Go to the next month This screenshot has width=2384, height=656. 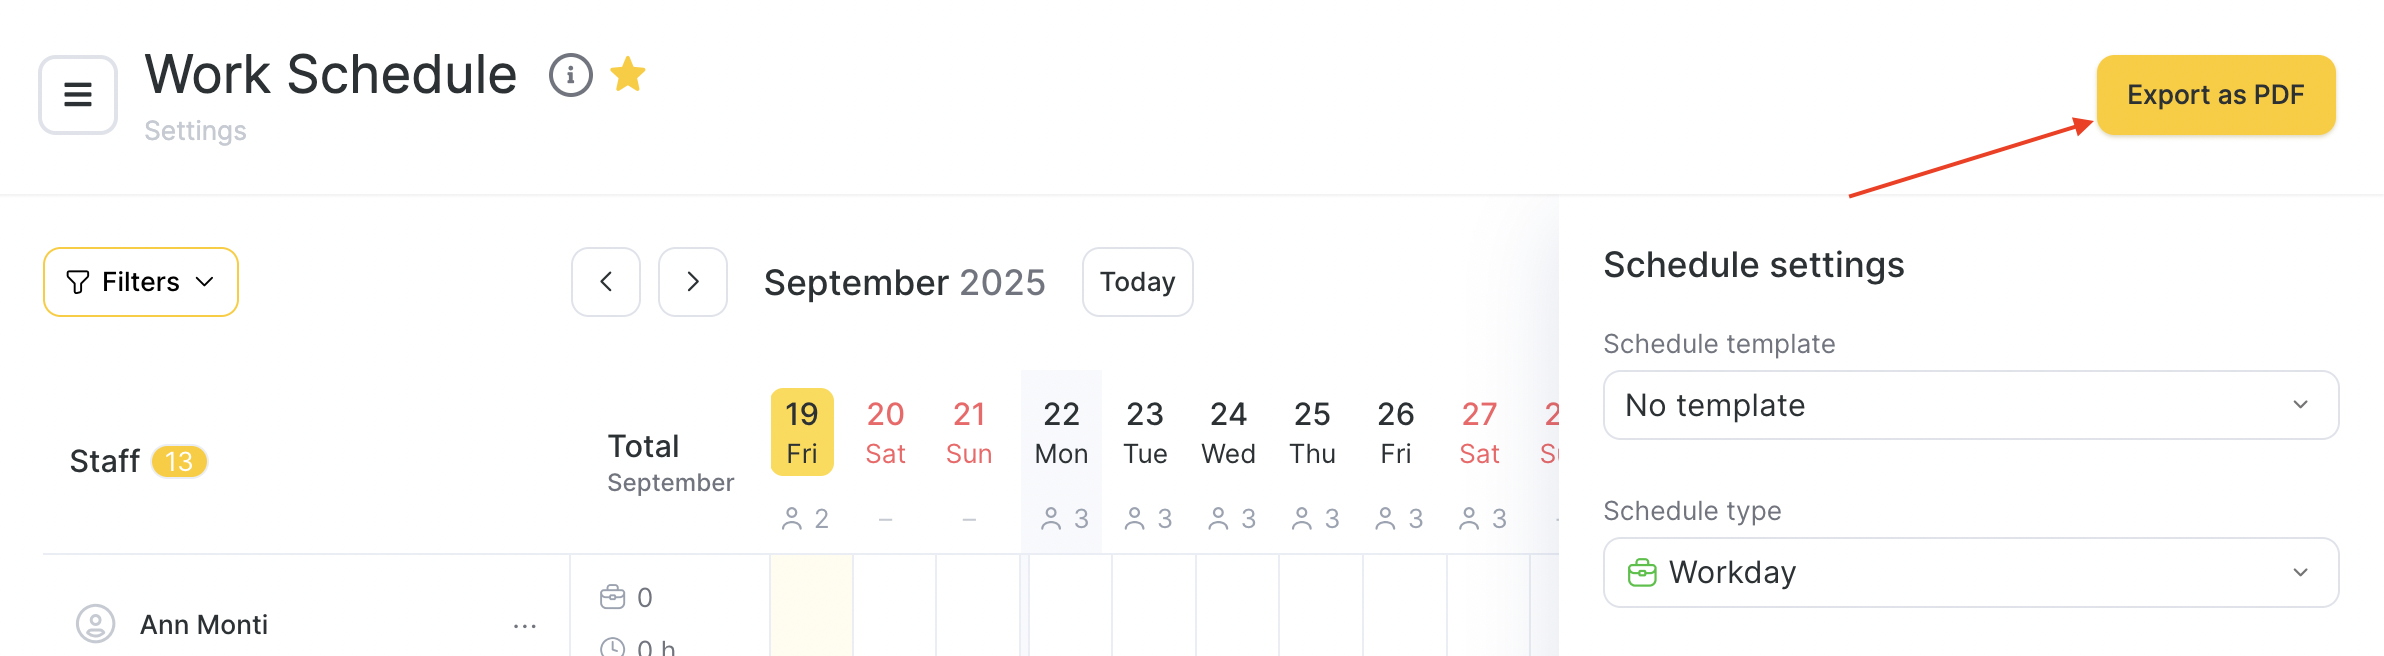[x=693, y=282]
